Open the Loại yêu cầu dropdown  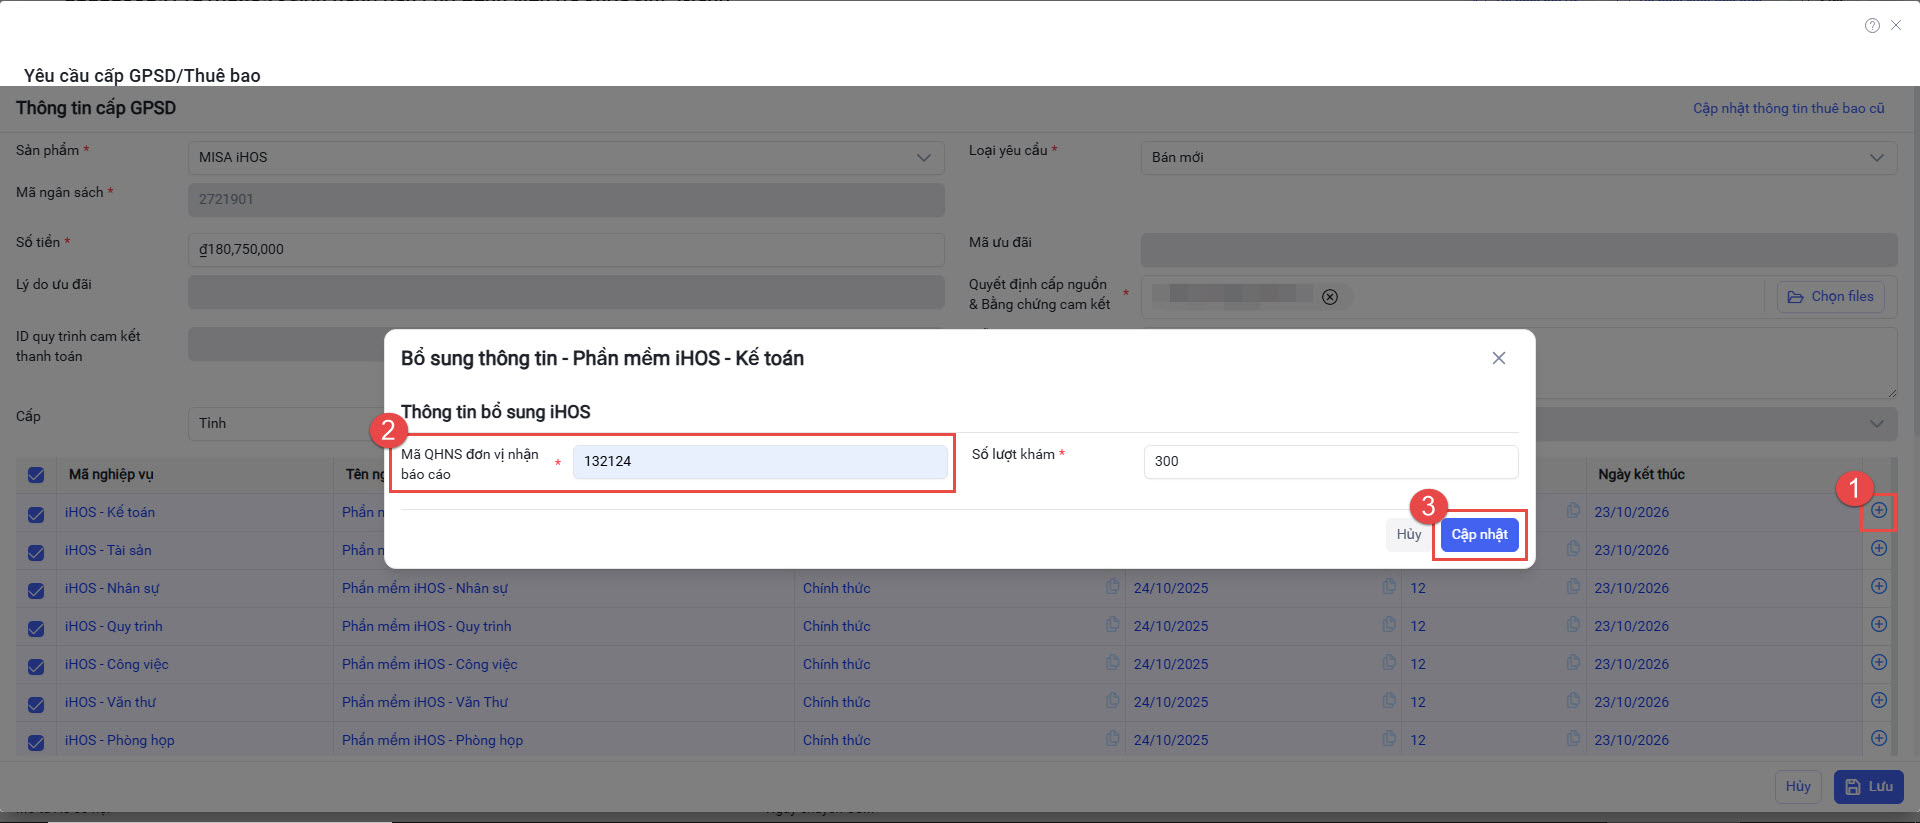click(1876, 158)
